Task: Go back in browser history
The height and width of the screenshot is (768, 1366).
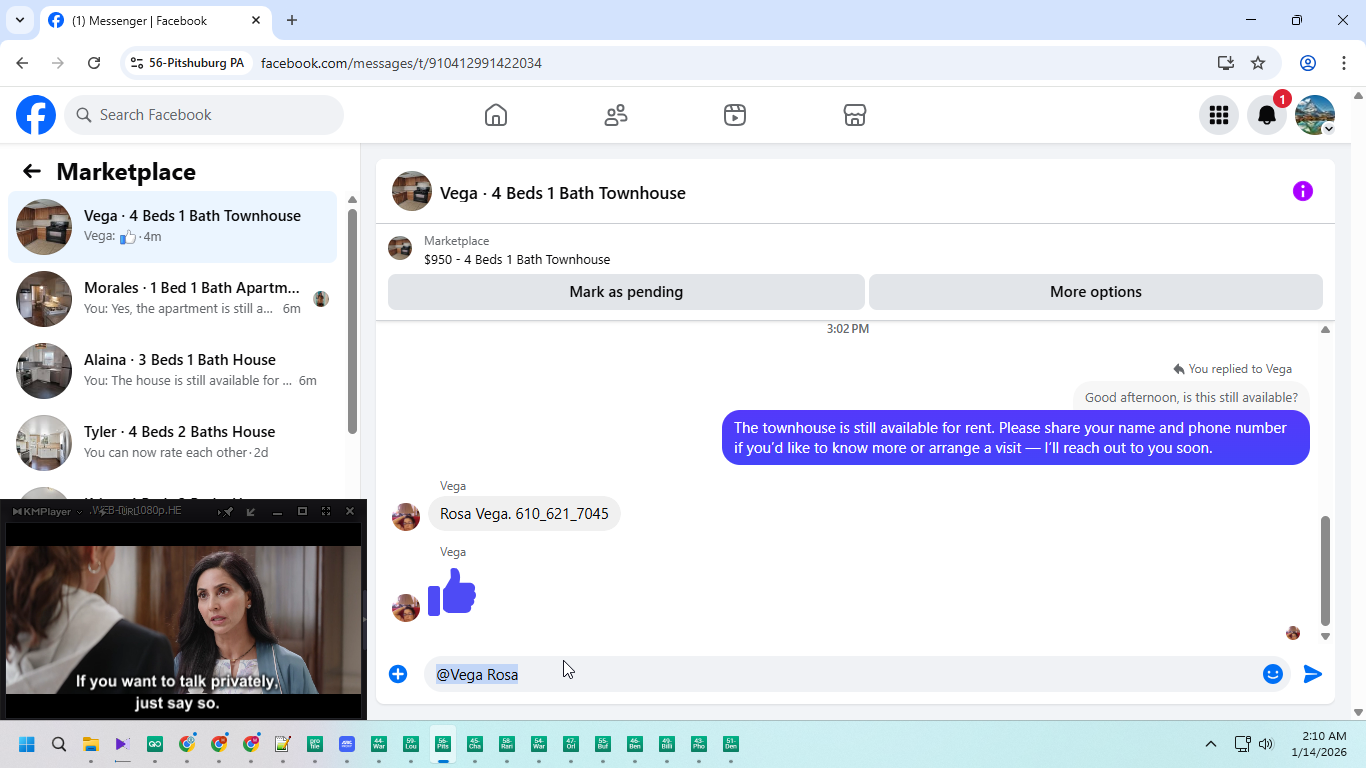Action: pos(22,63)
